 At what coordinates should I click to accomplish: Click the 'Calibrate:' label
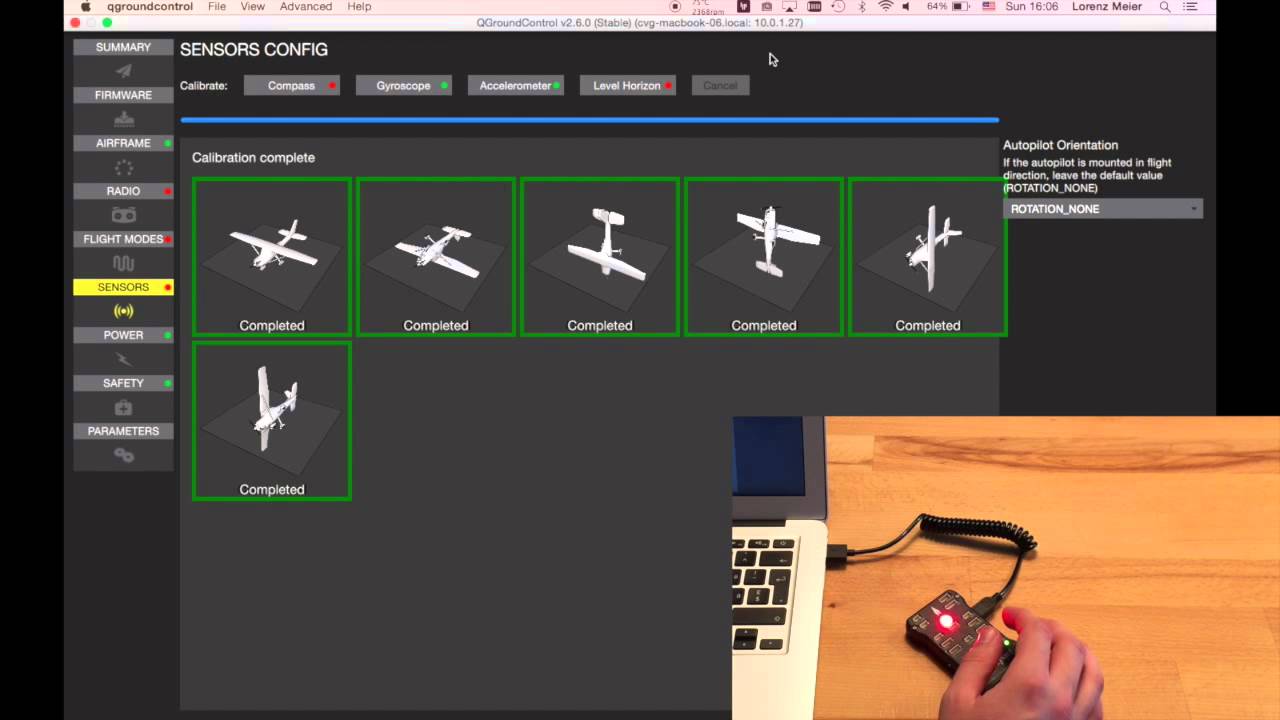click(x=204, y=86)
